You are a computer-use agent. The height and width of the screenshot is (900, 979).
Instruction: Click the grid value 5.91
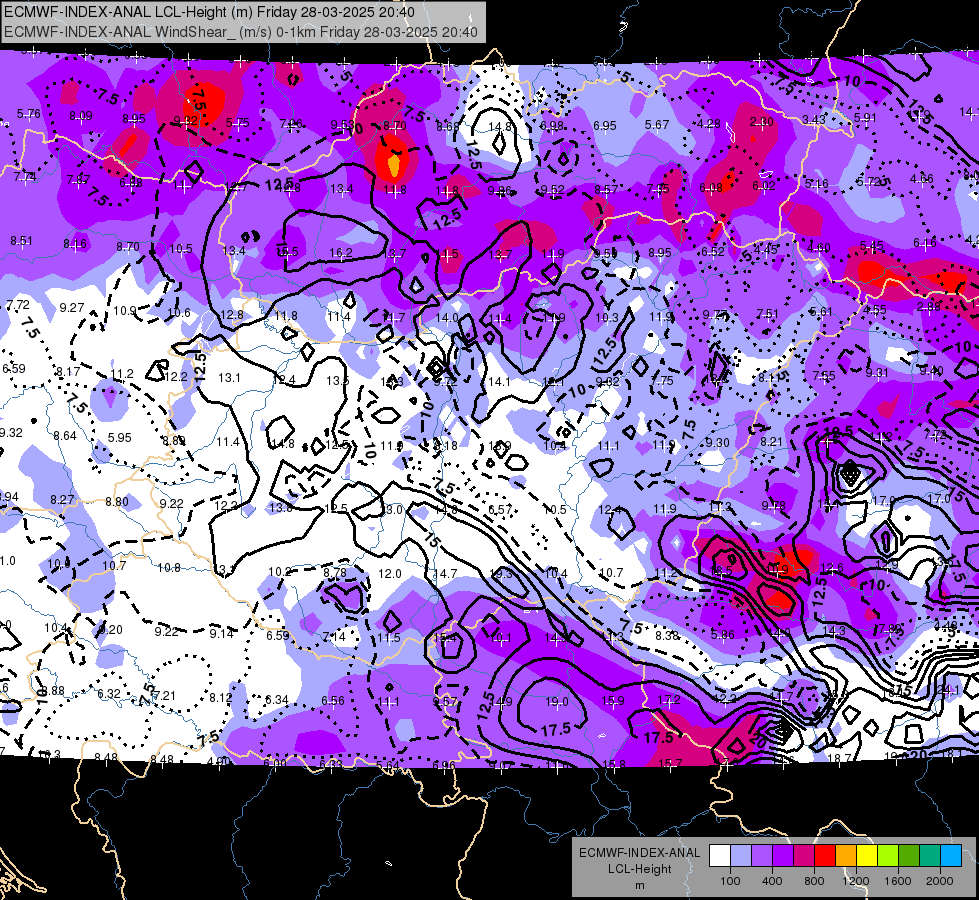(865, 117)
